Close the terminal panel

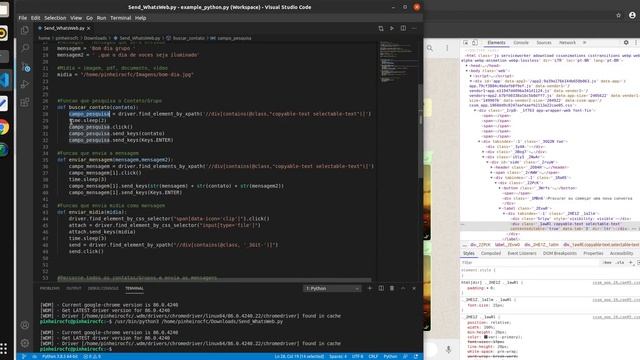click(414, 288)
